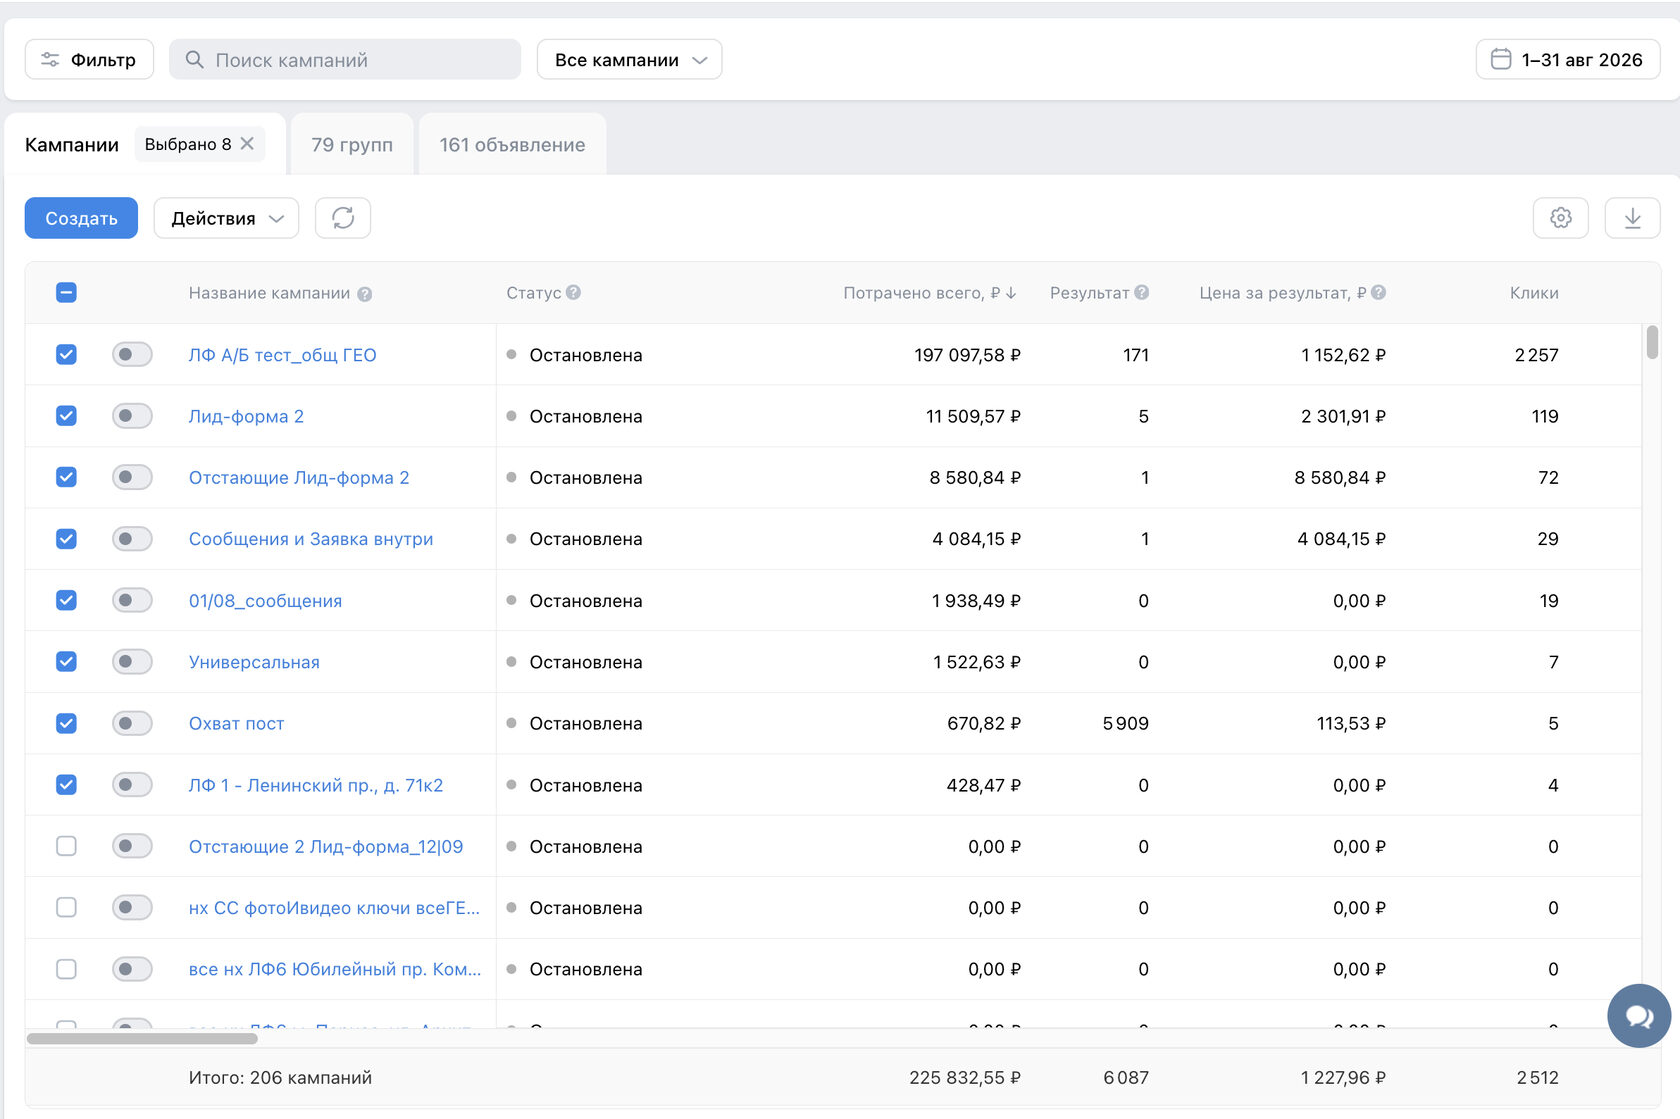Open table settings gear icon

coord(1560,218)
